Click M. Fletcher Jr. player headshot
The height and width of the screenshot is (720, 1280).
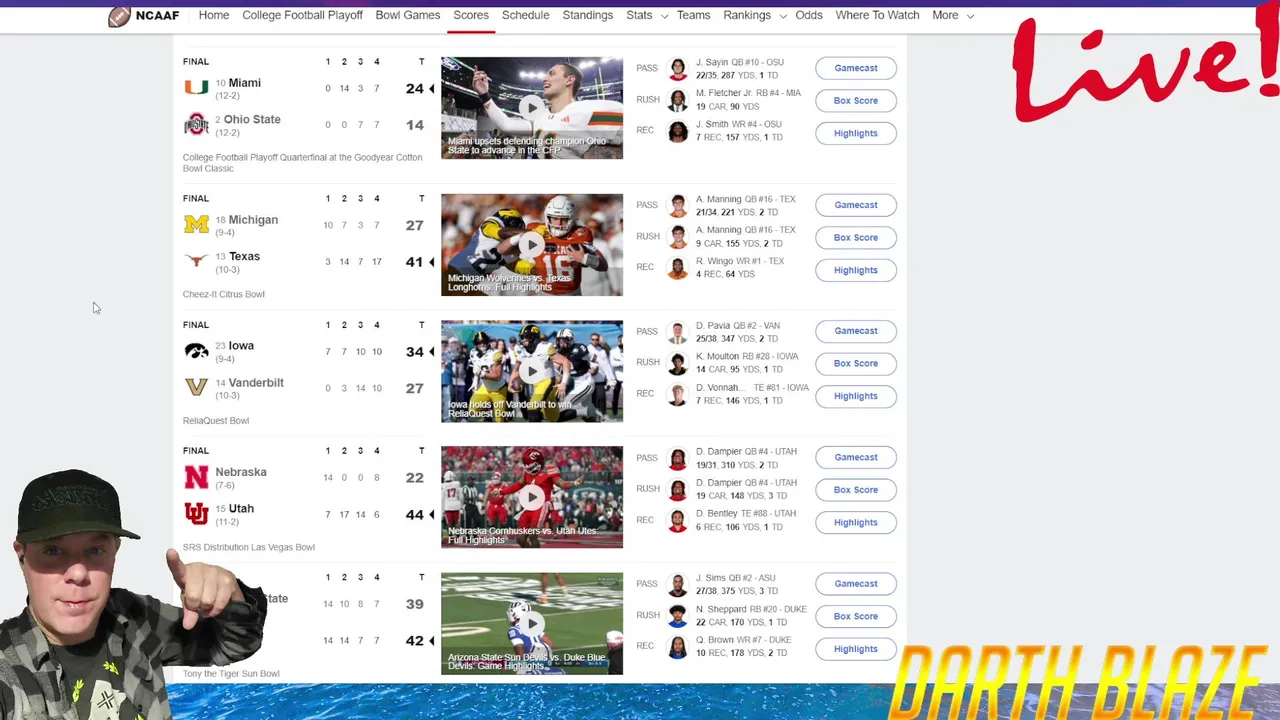pos(678,100)
